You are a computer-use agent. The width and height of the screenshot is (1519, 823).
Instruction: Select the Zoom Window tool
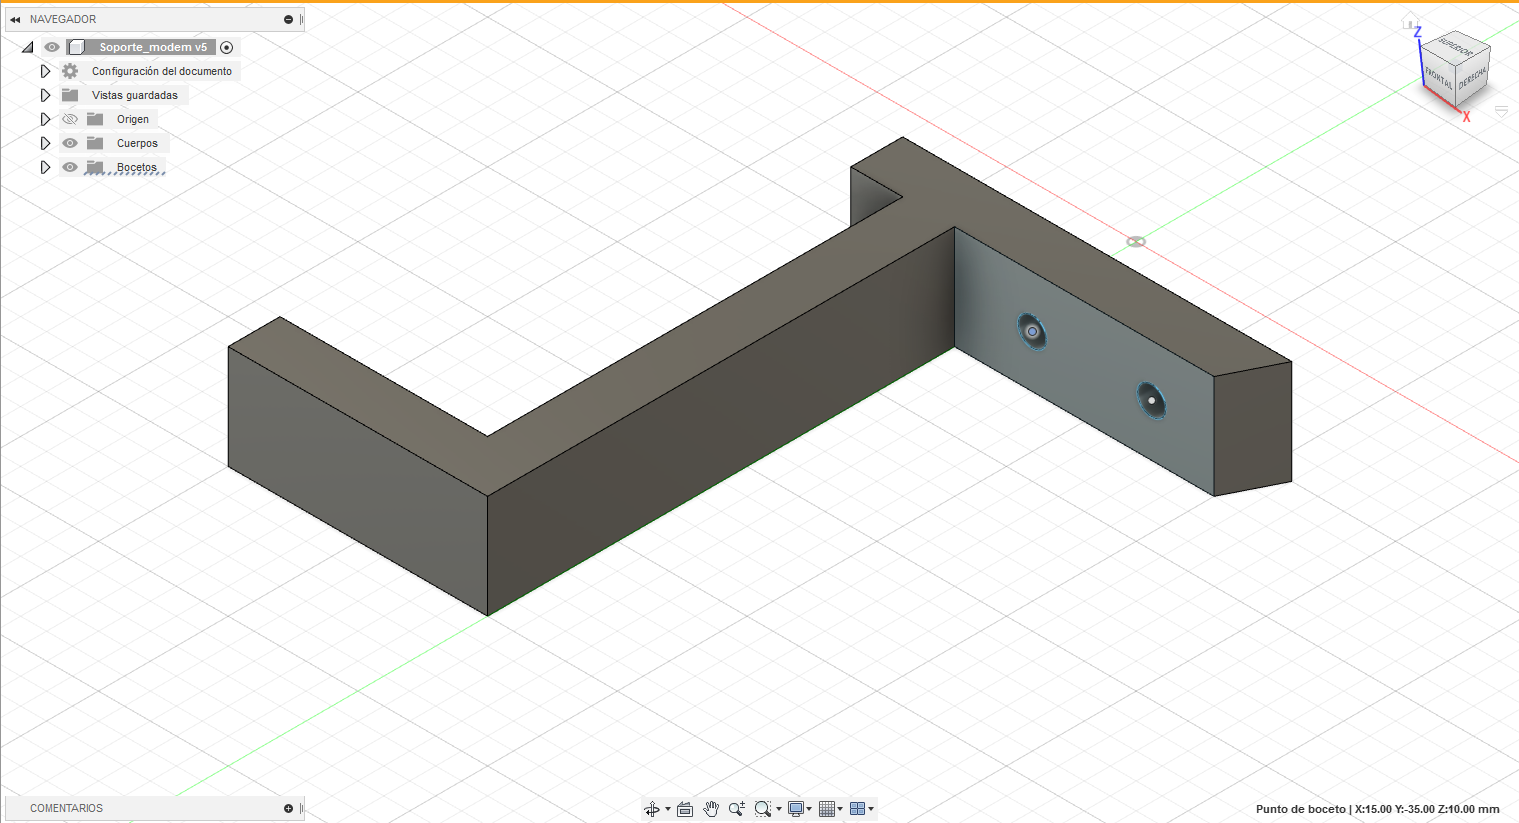click(764, 808)
